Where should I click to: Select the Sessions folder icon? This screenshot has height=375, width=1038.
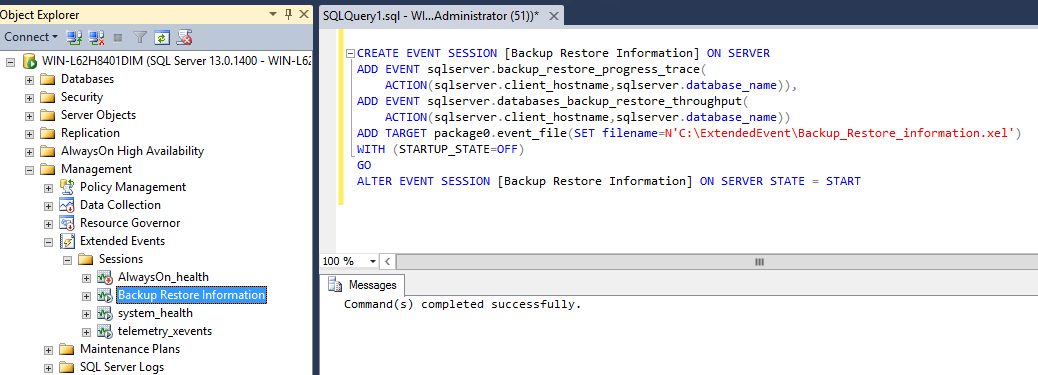point(85,259)
